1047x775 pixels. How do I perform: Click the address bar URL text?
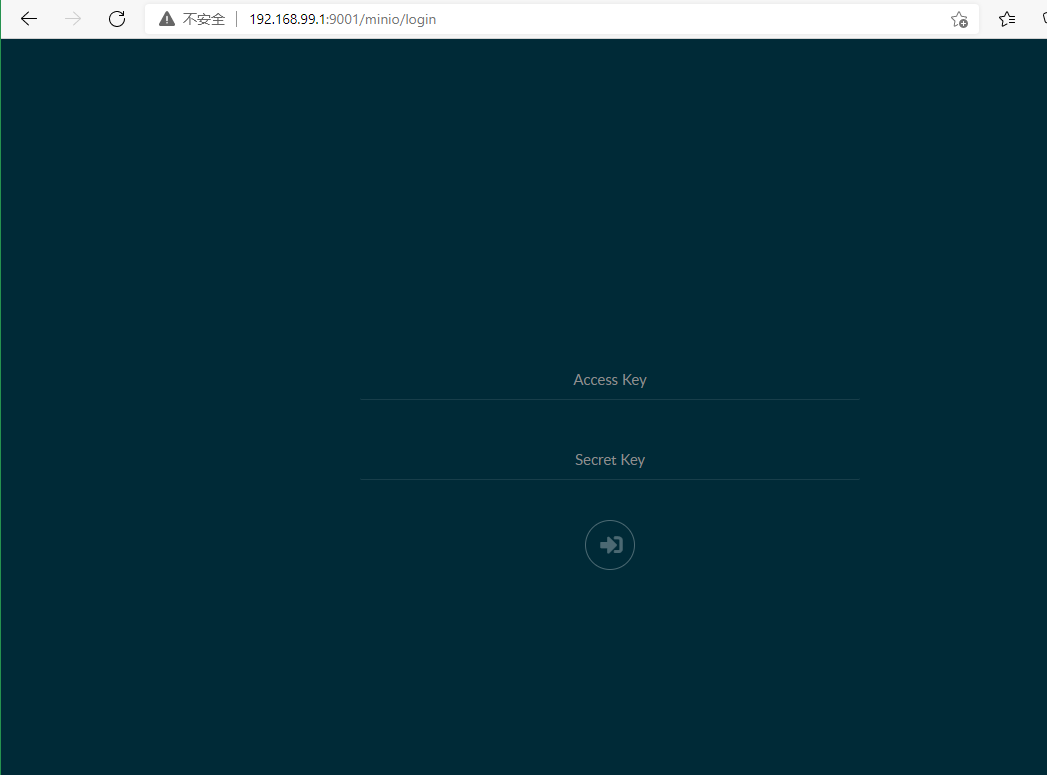(x=342, y=19)
